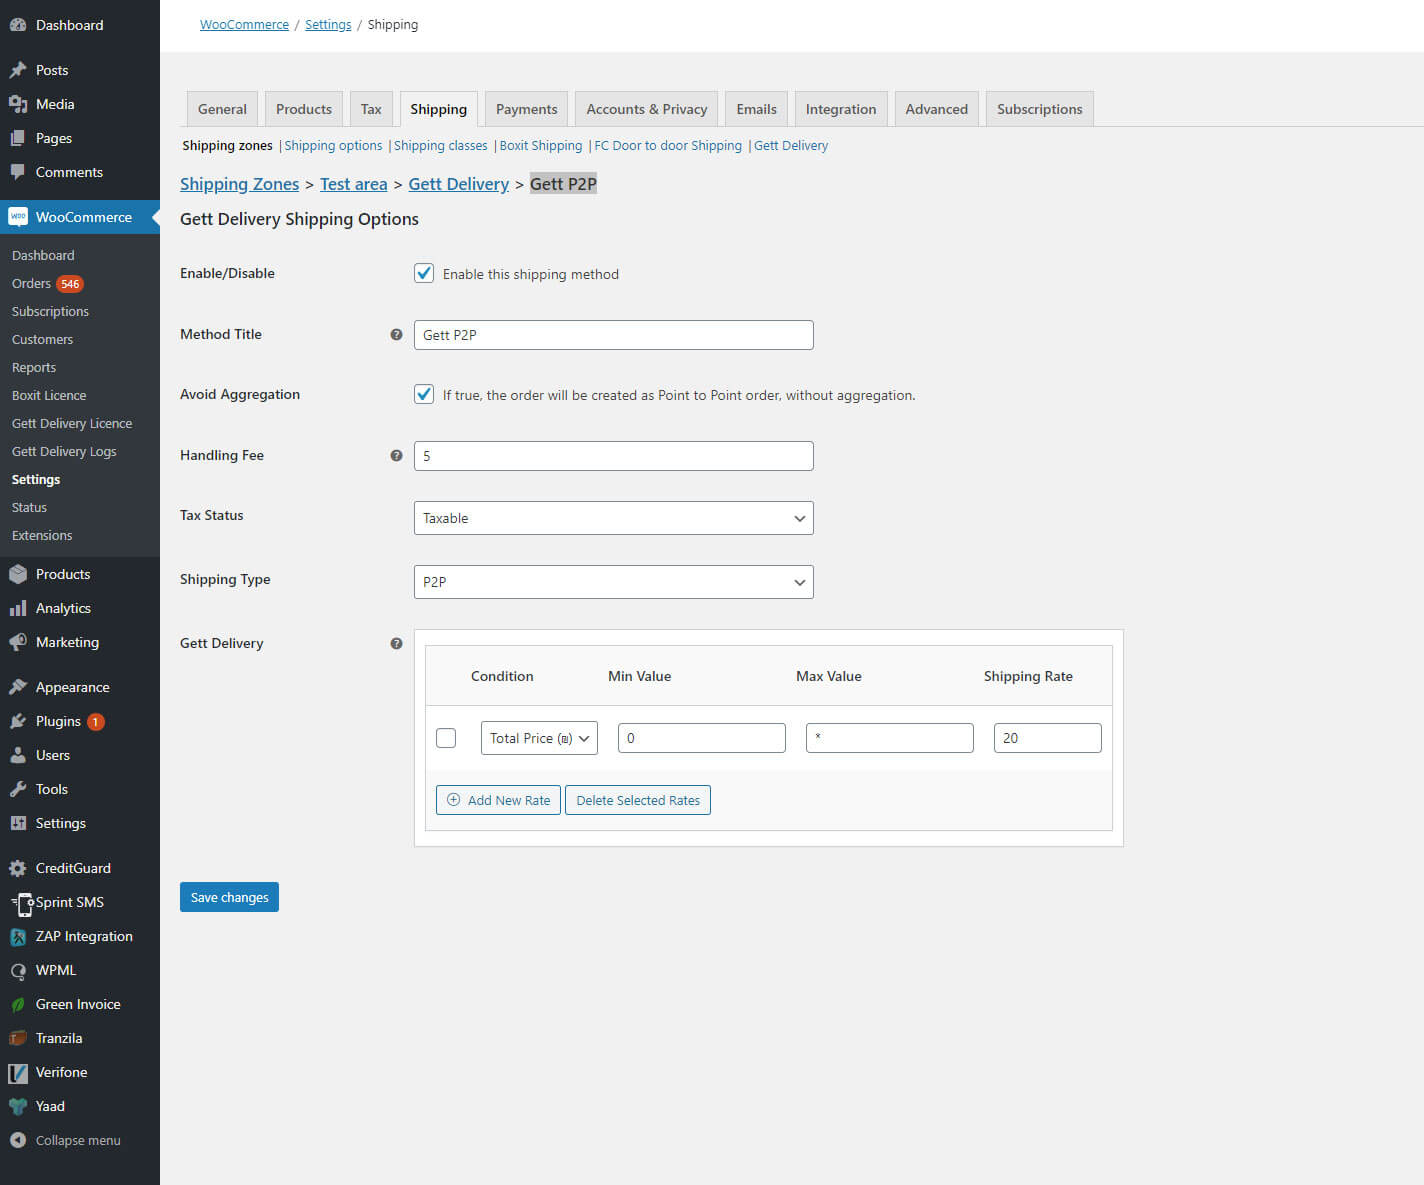The height and width of the screenshot is (1185, 1424).
Task: Click the Collapse menu arrow icon
Action: (18, 1141)
